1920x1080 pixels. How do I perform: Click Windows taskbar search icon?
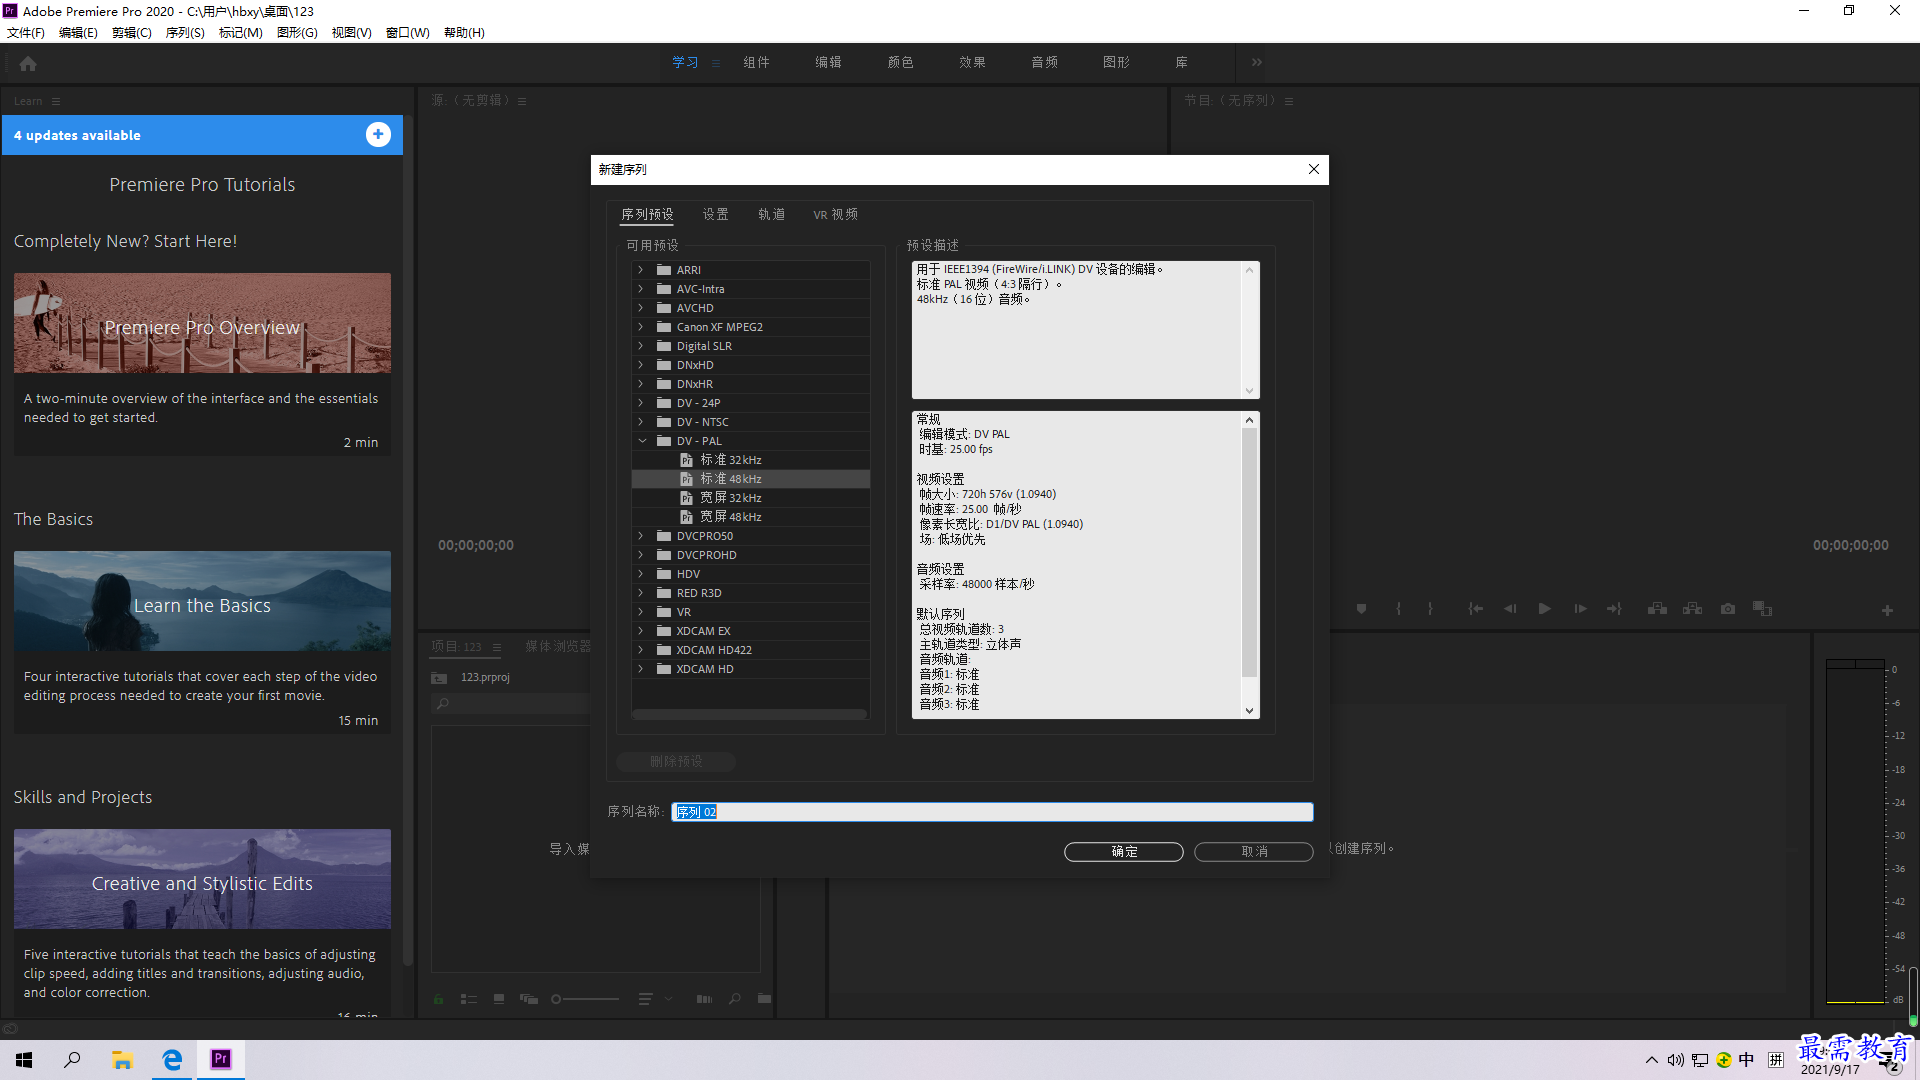72,1060
